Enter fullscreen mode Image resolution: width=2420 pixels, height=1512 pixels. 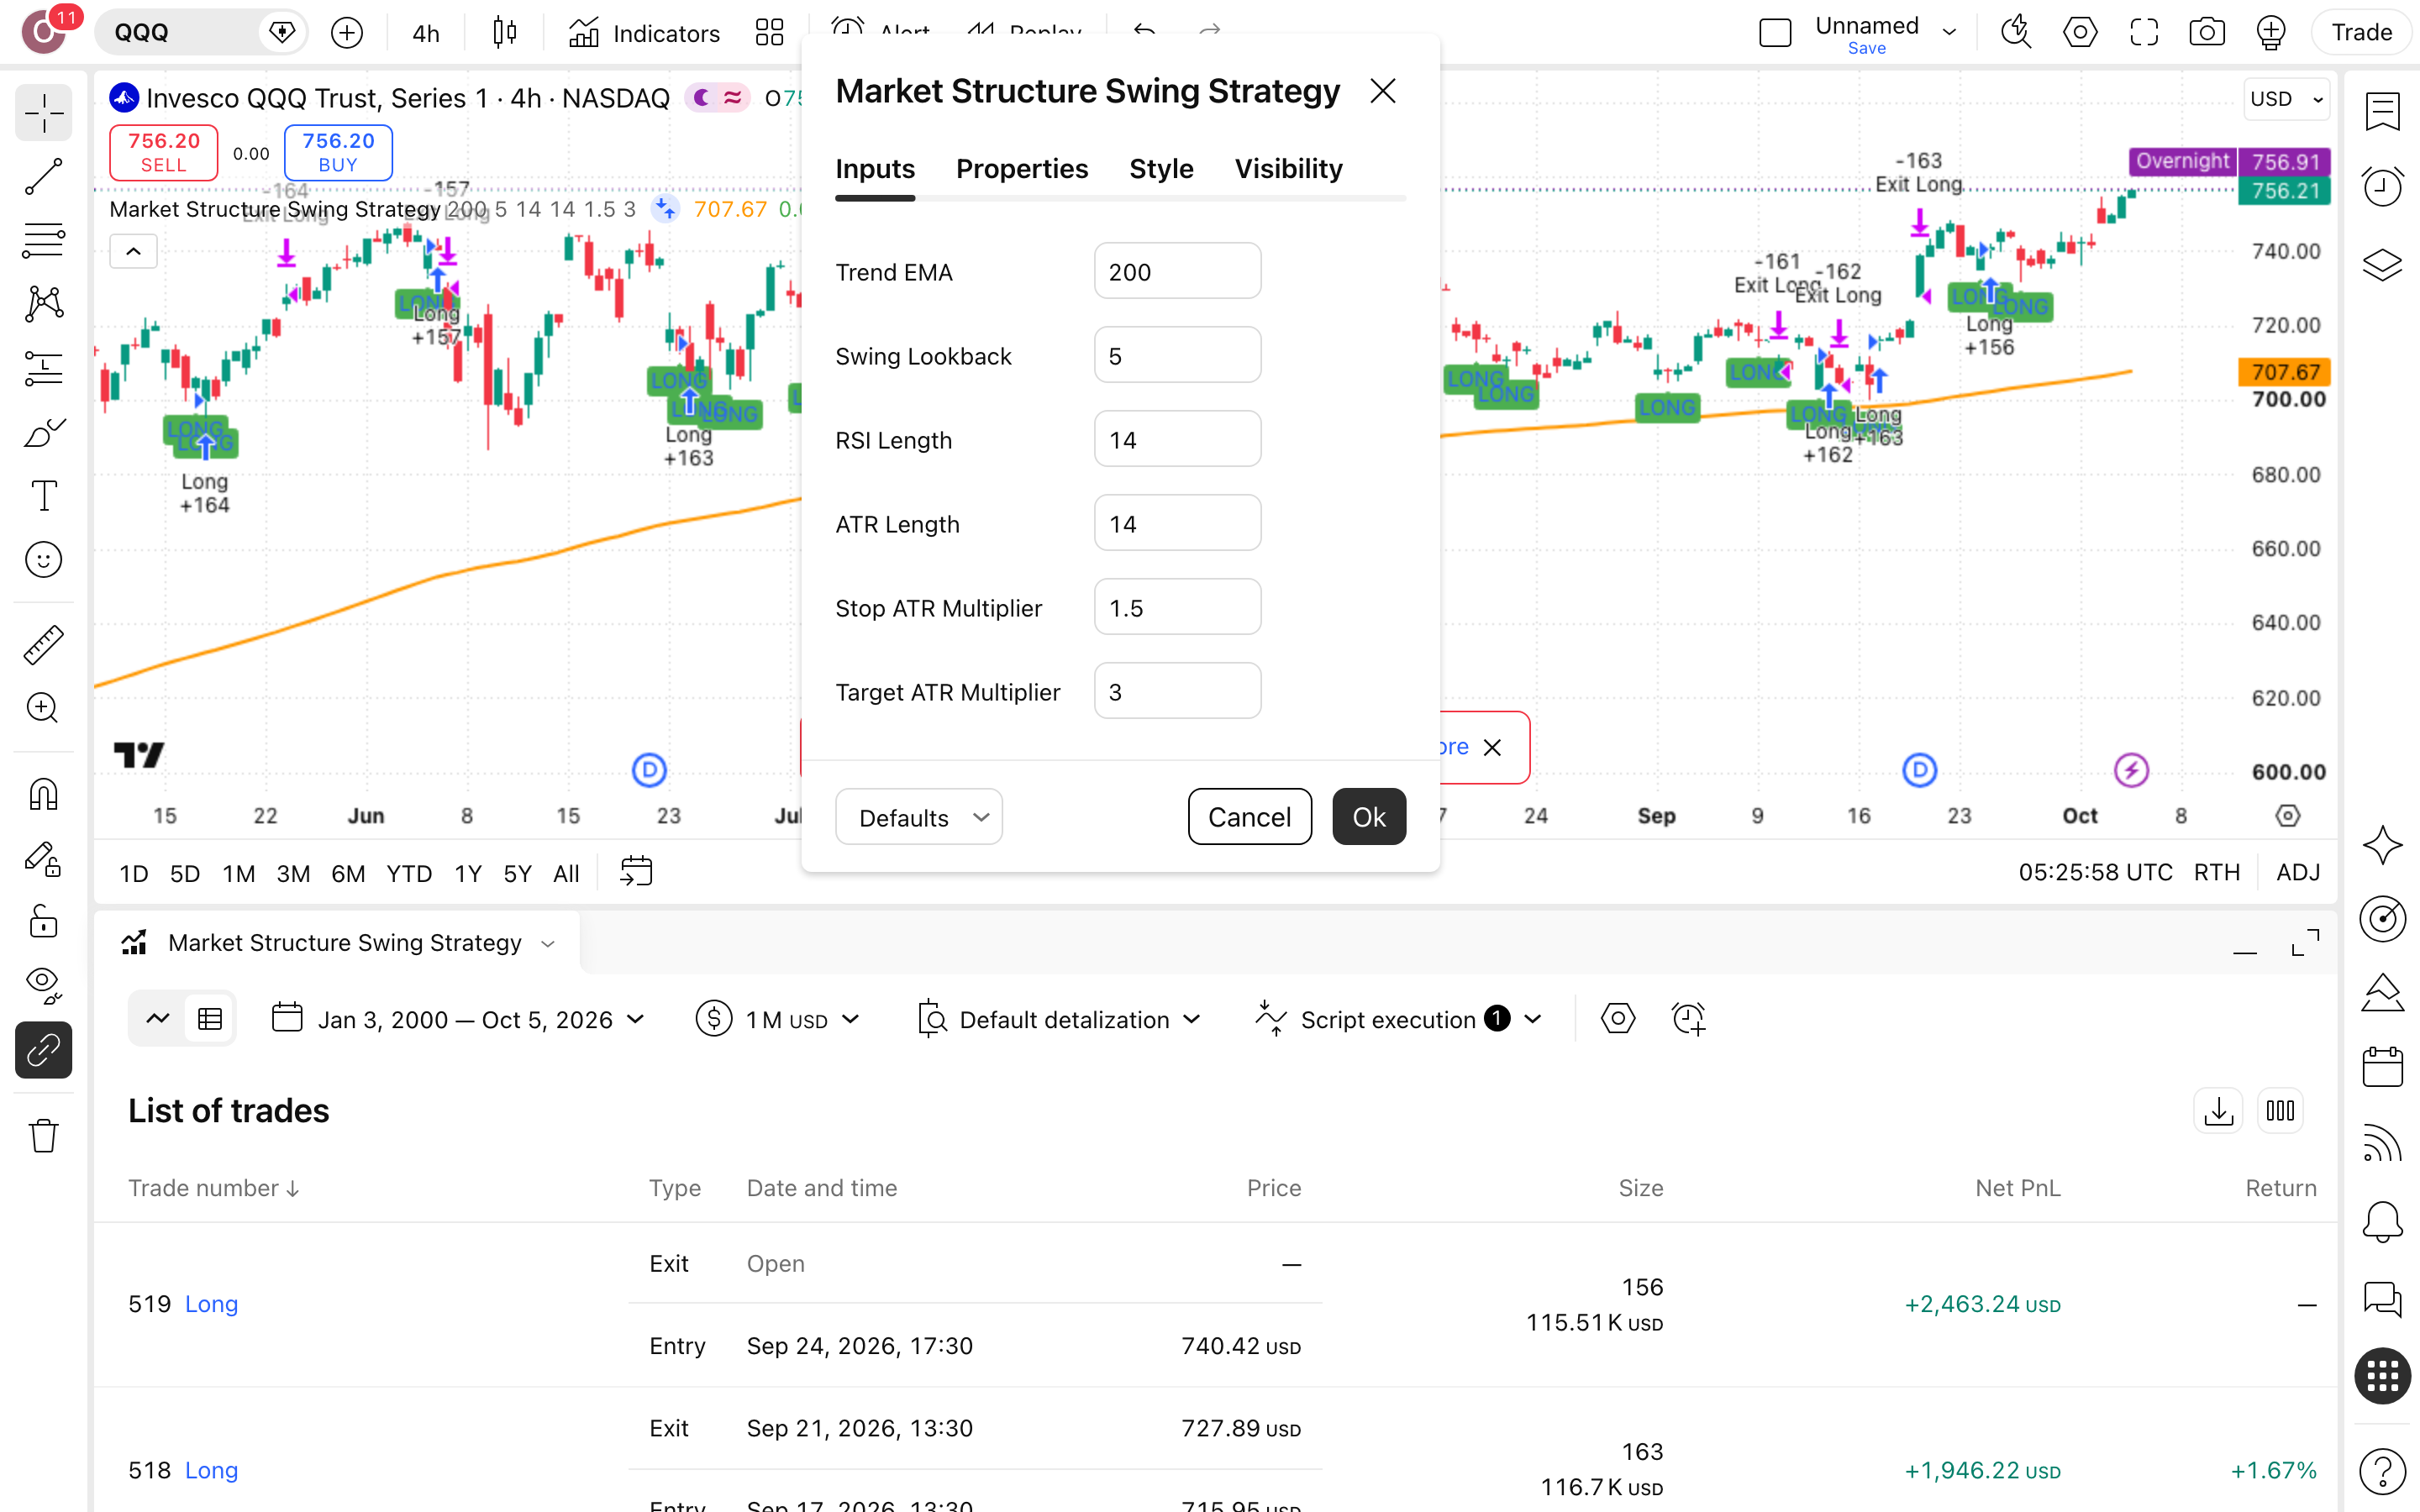(2144, 33)
